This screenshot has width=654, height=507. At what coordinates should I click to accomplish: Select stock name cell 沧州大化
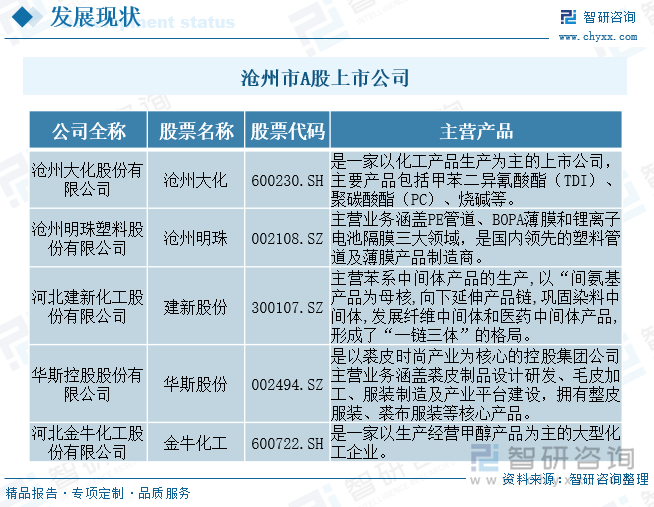coord(196,180)
